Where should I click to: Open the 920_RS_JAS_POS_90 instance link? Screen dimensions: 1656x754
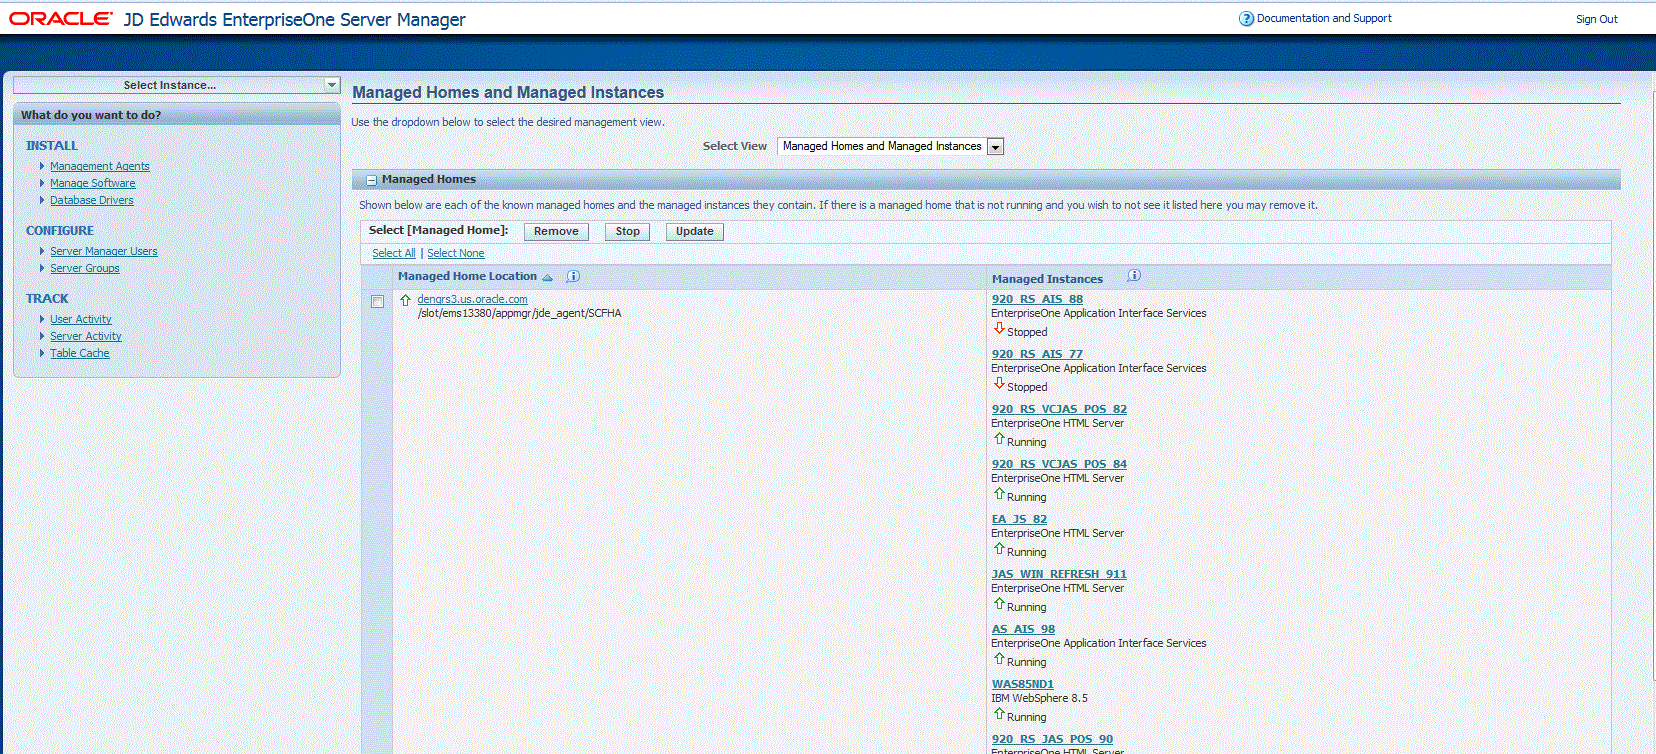[x=1052, y=739]
